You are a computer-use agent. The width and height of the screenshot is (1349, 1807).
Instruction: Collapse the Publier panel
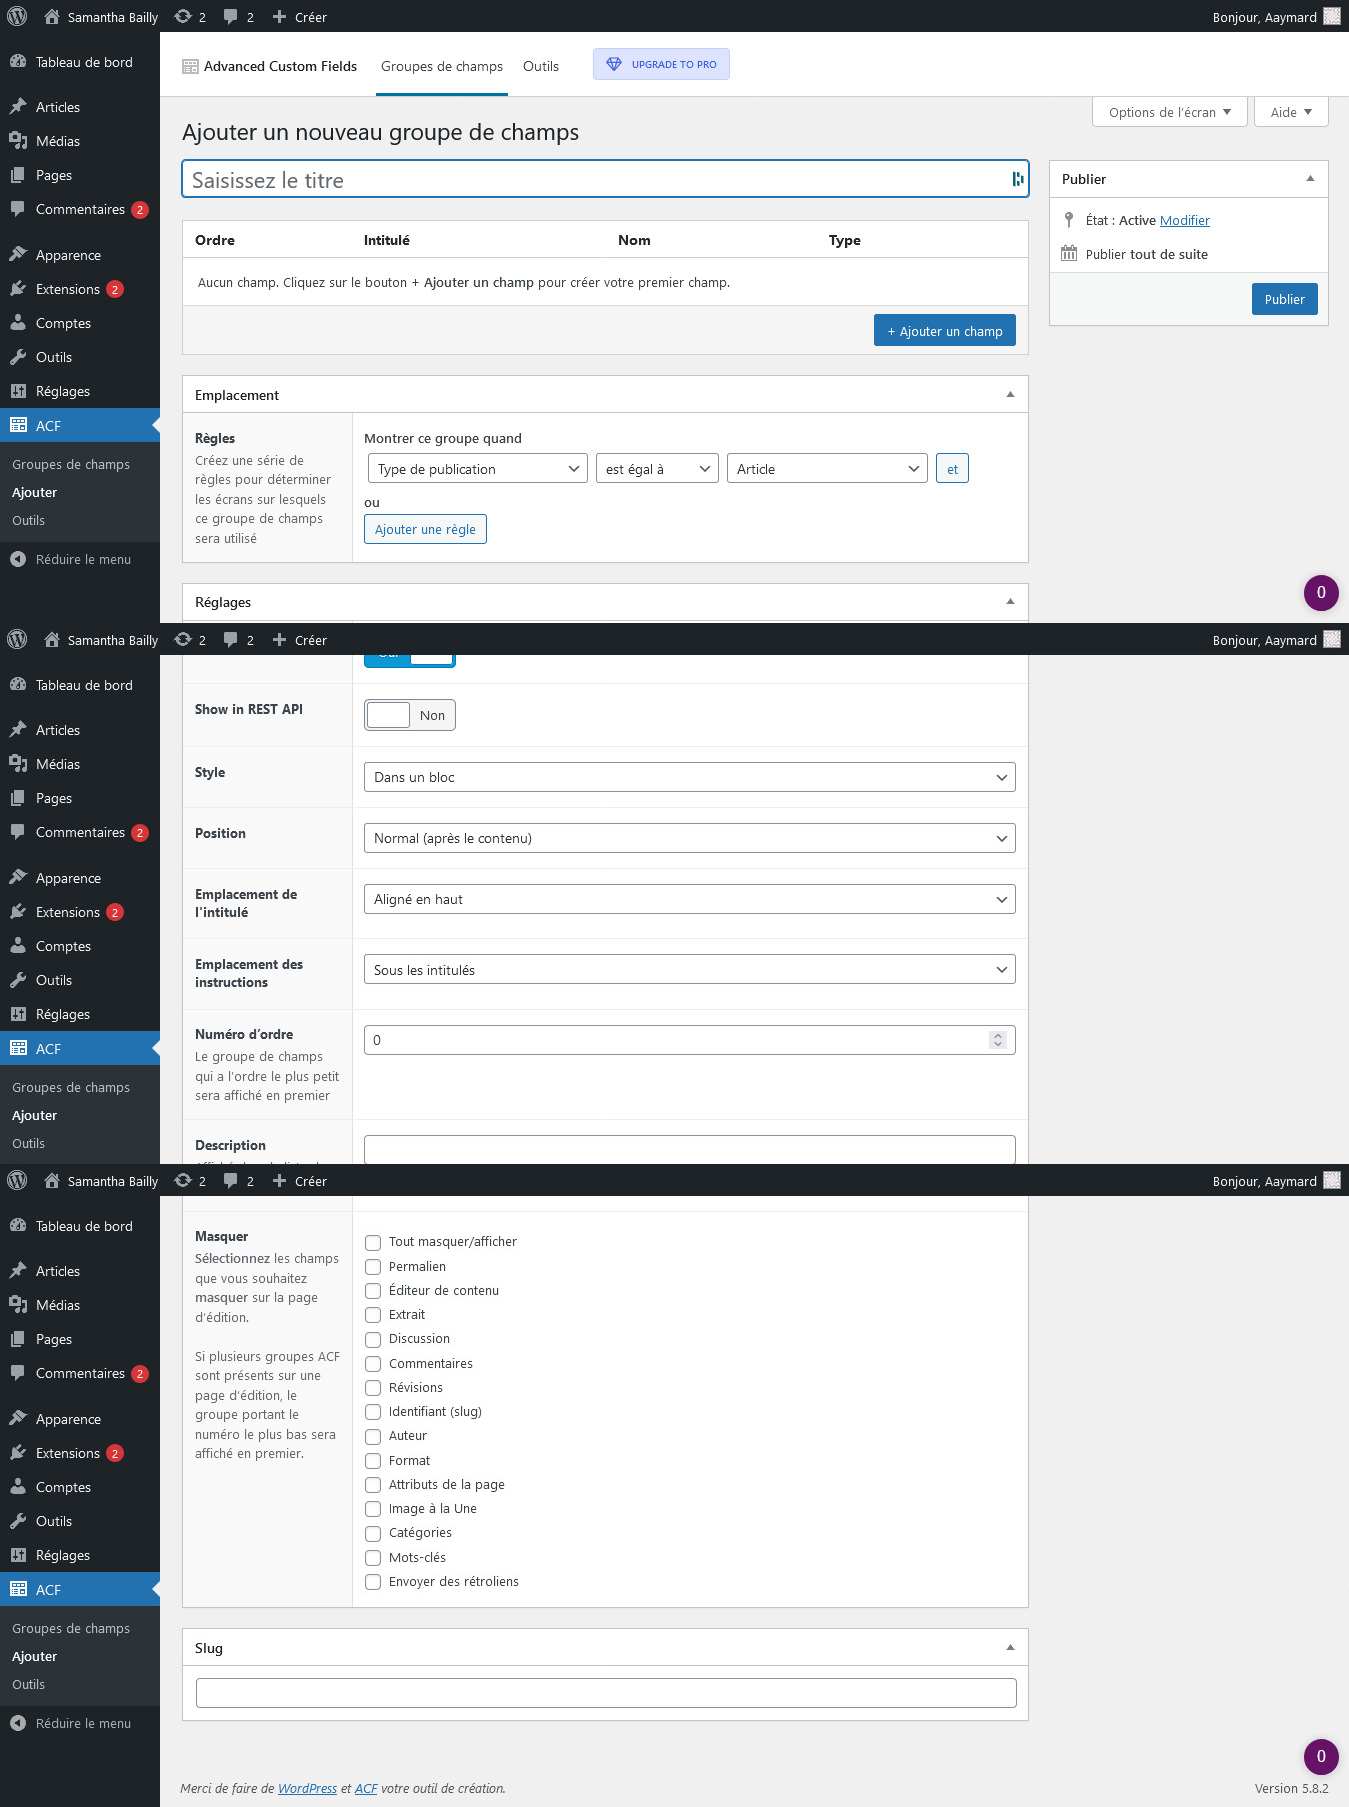pos(1310,179)
